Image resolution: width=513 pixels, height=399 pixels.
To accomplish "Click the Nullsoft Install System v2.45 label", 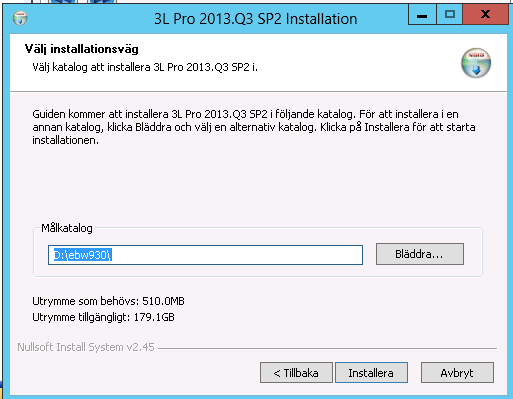I will [86, 347].
